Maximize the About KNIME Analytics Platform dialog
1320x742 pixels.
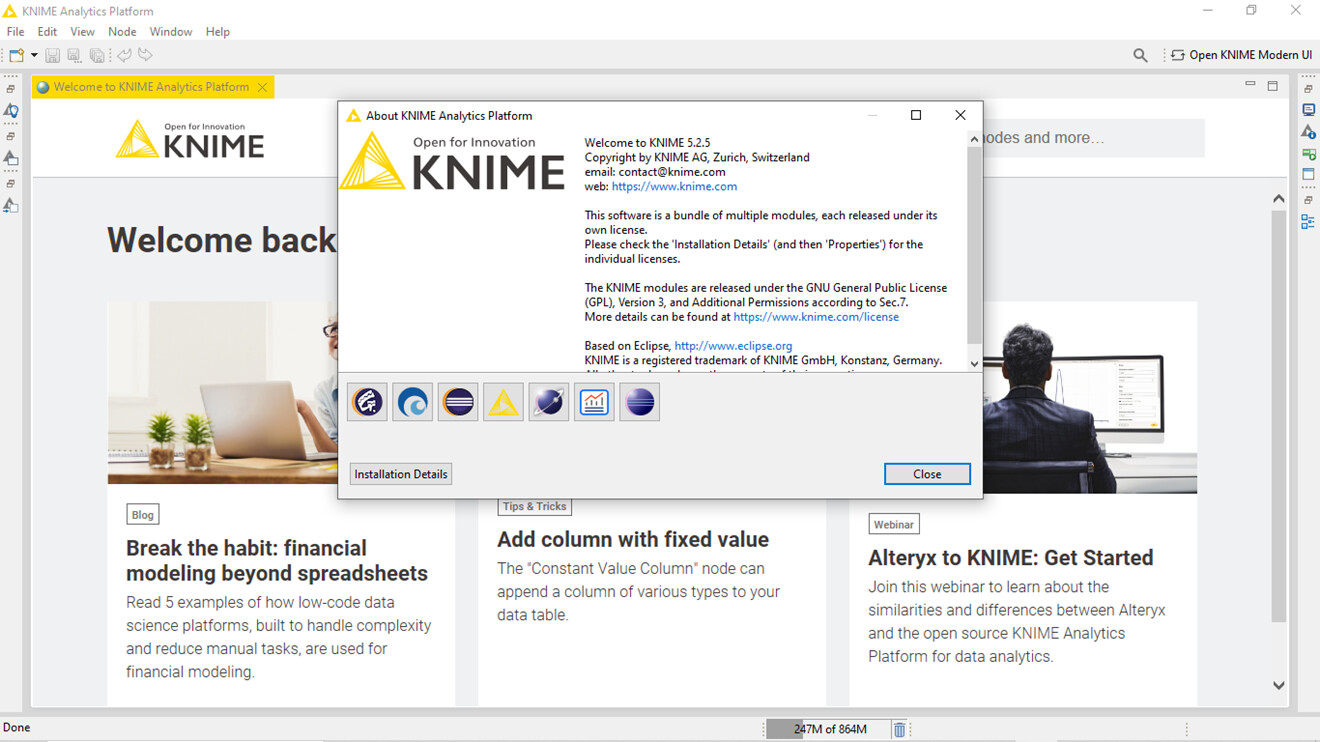pos(915,115)
